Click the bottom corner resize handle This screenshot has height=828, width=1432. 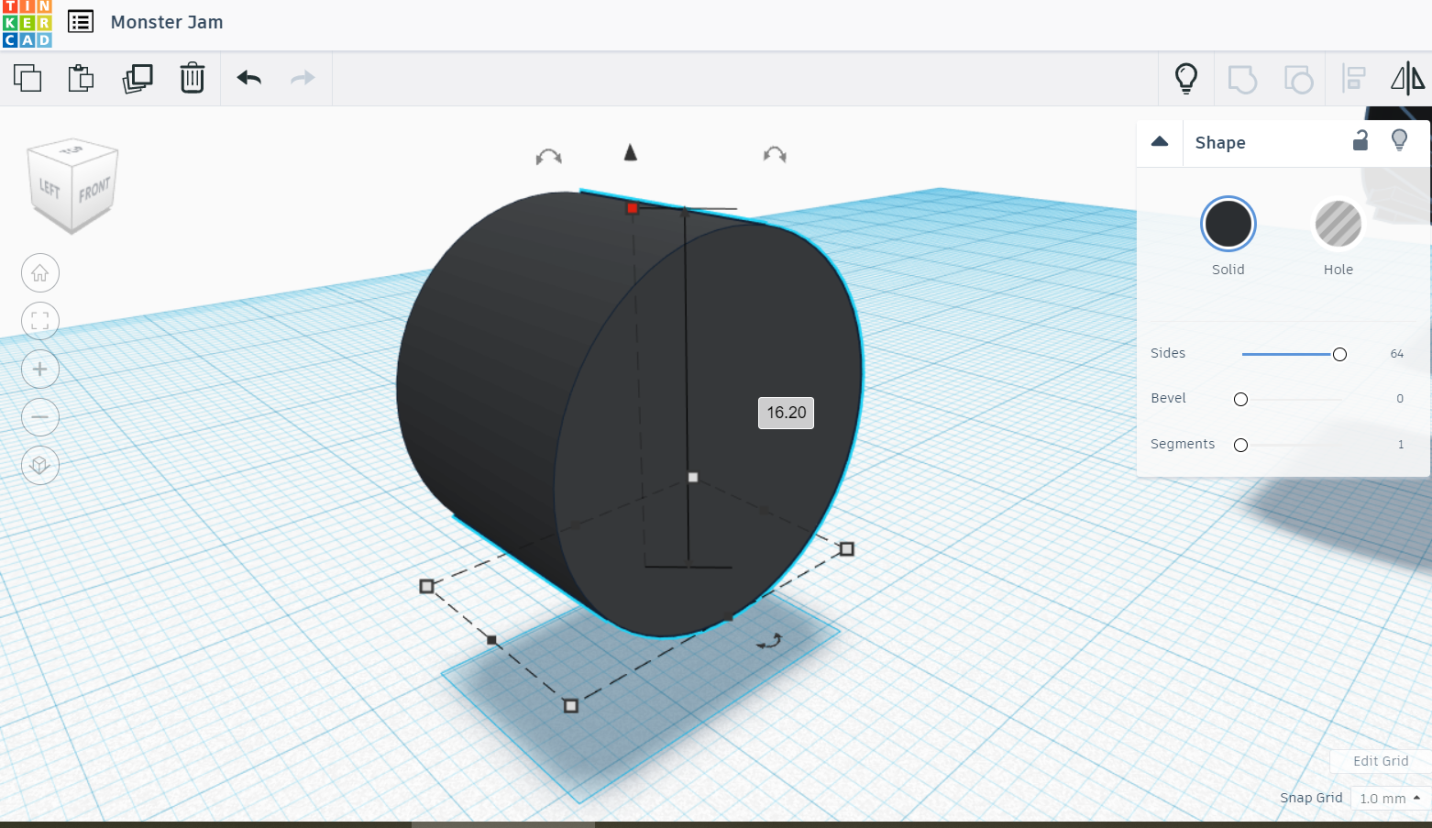tap(571, 706)
